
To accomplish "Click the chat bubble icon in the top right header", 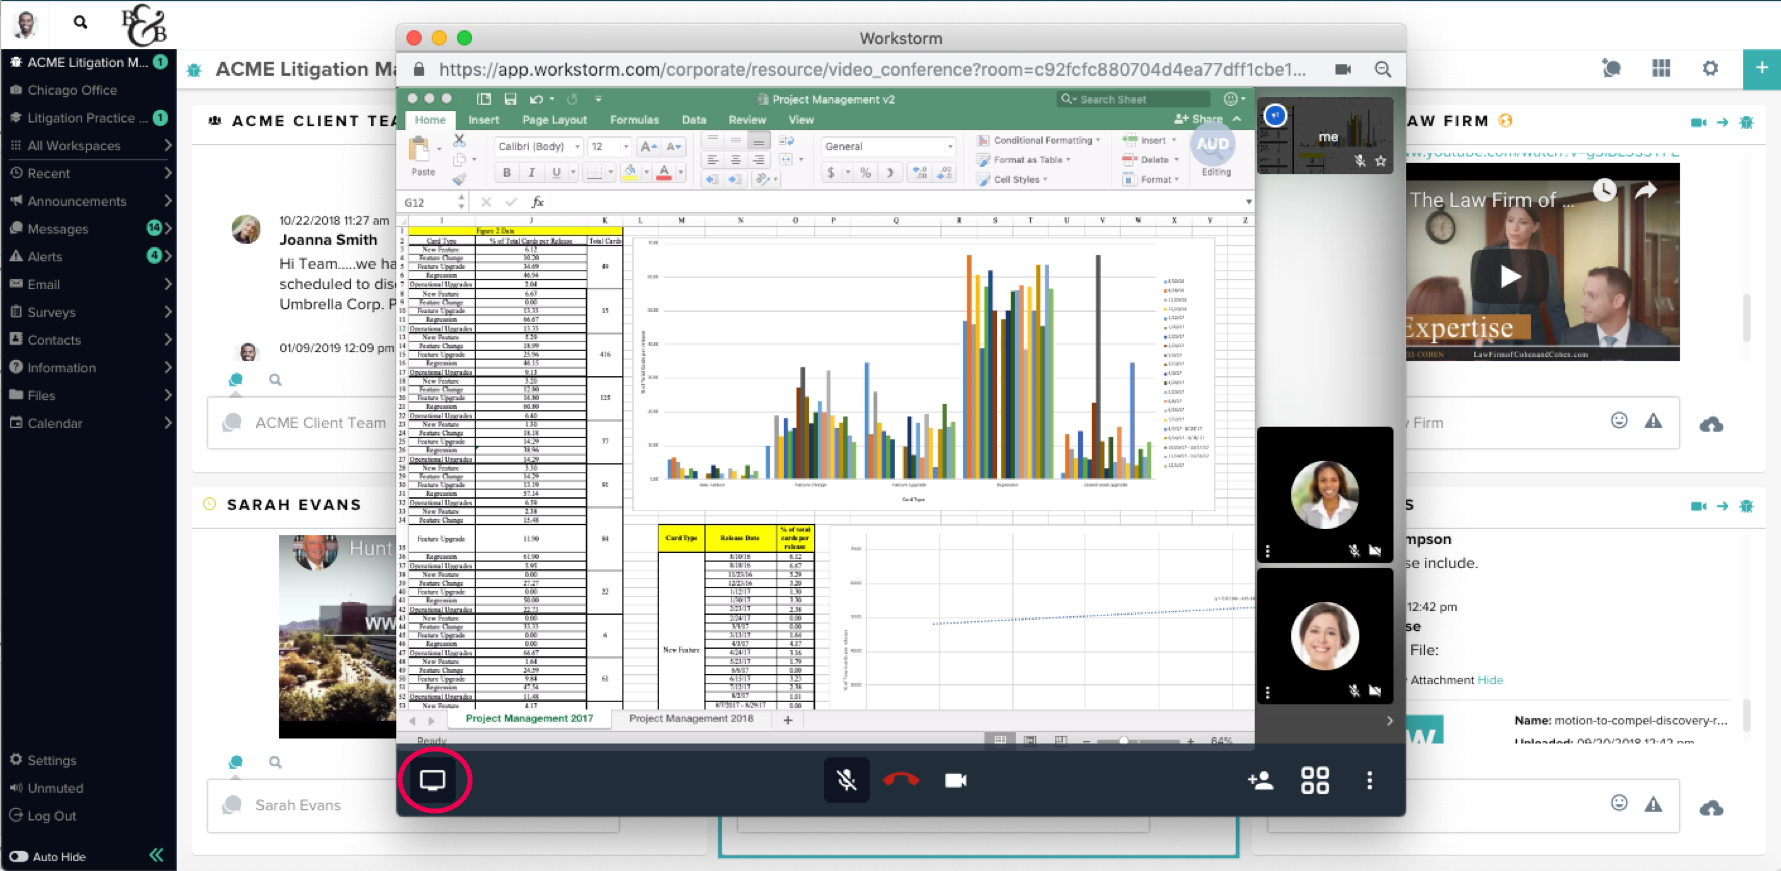I will coord(1611,68).
